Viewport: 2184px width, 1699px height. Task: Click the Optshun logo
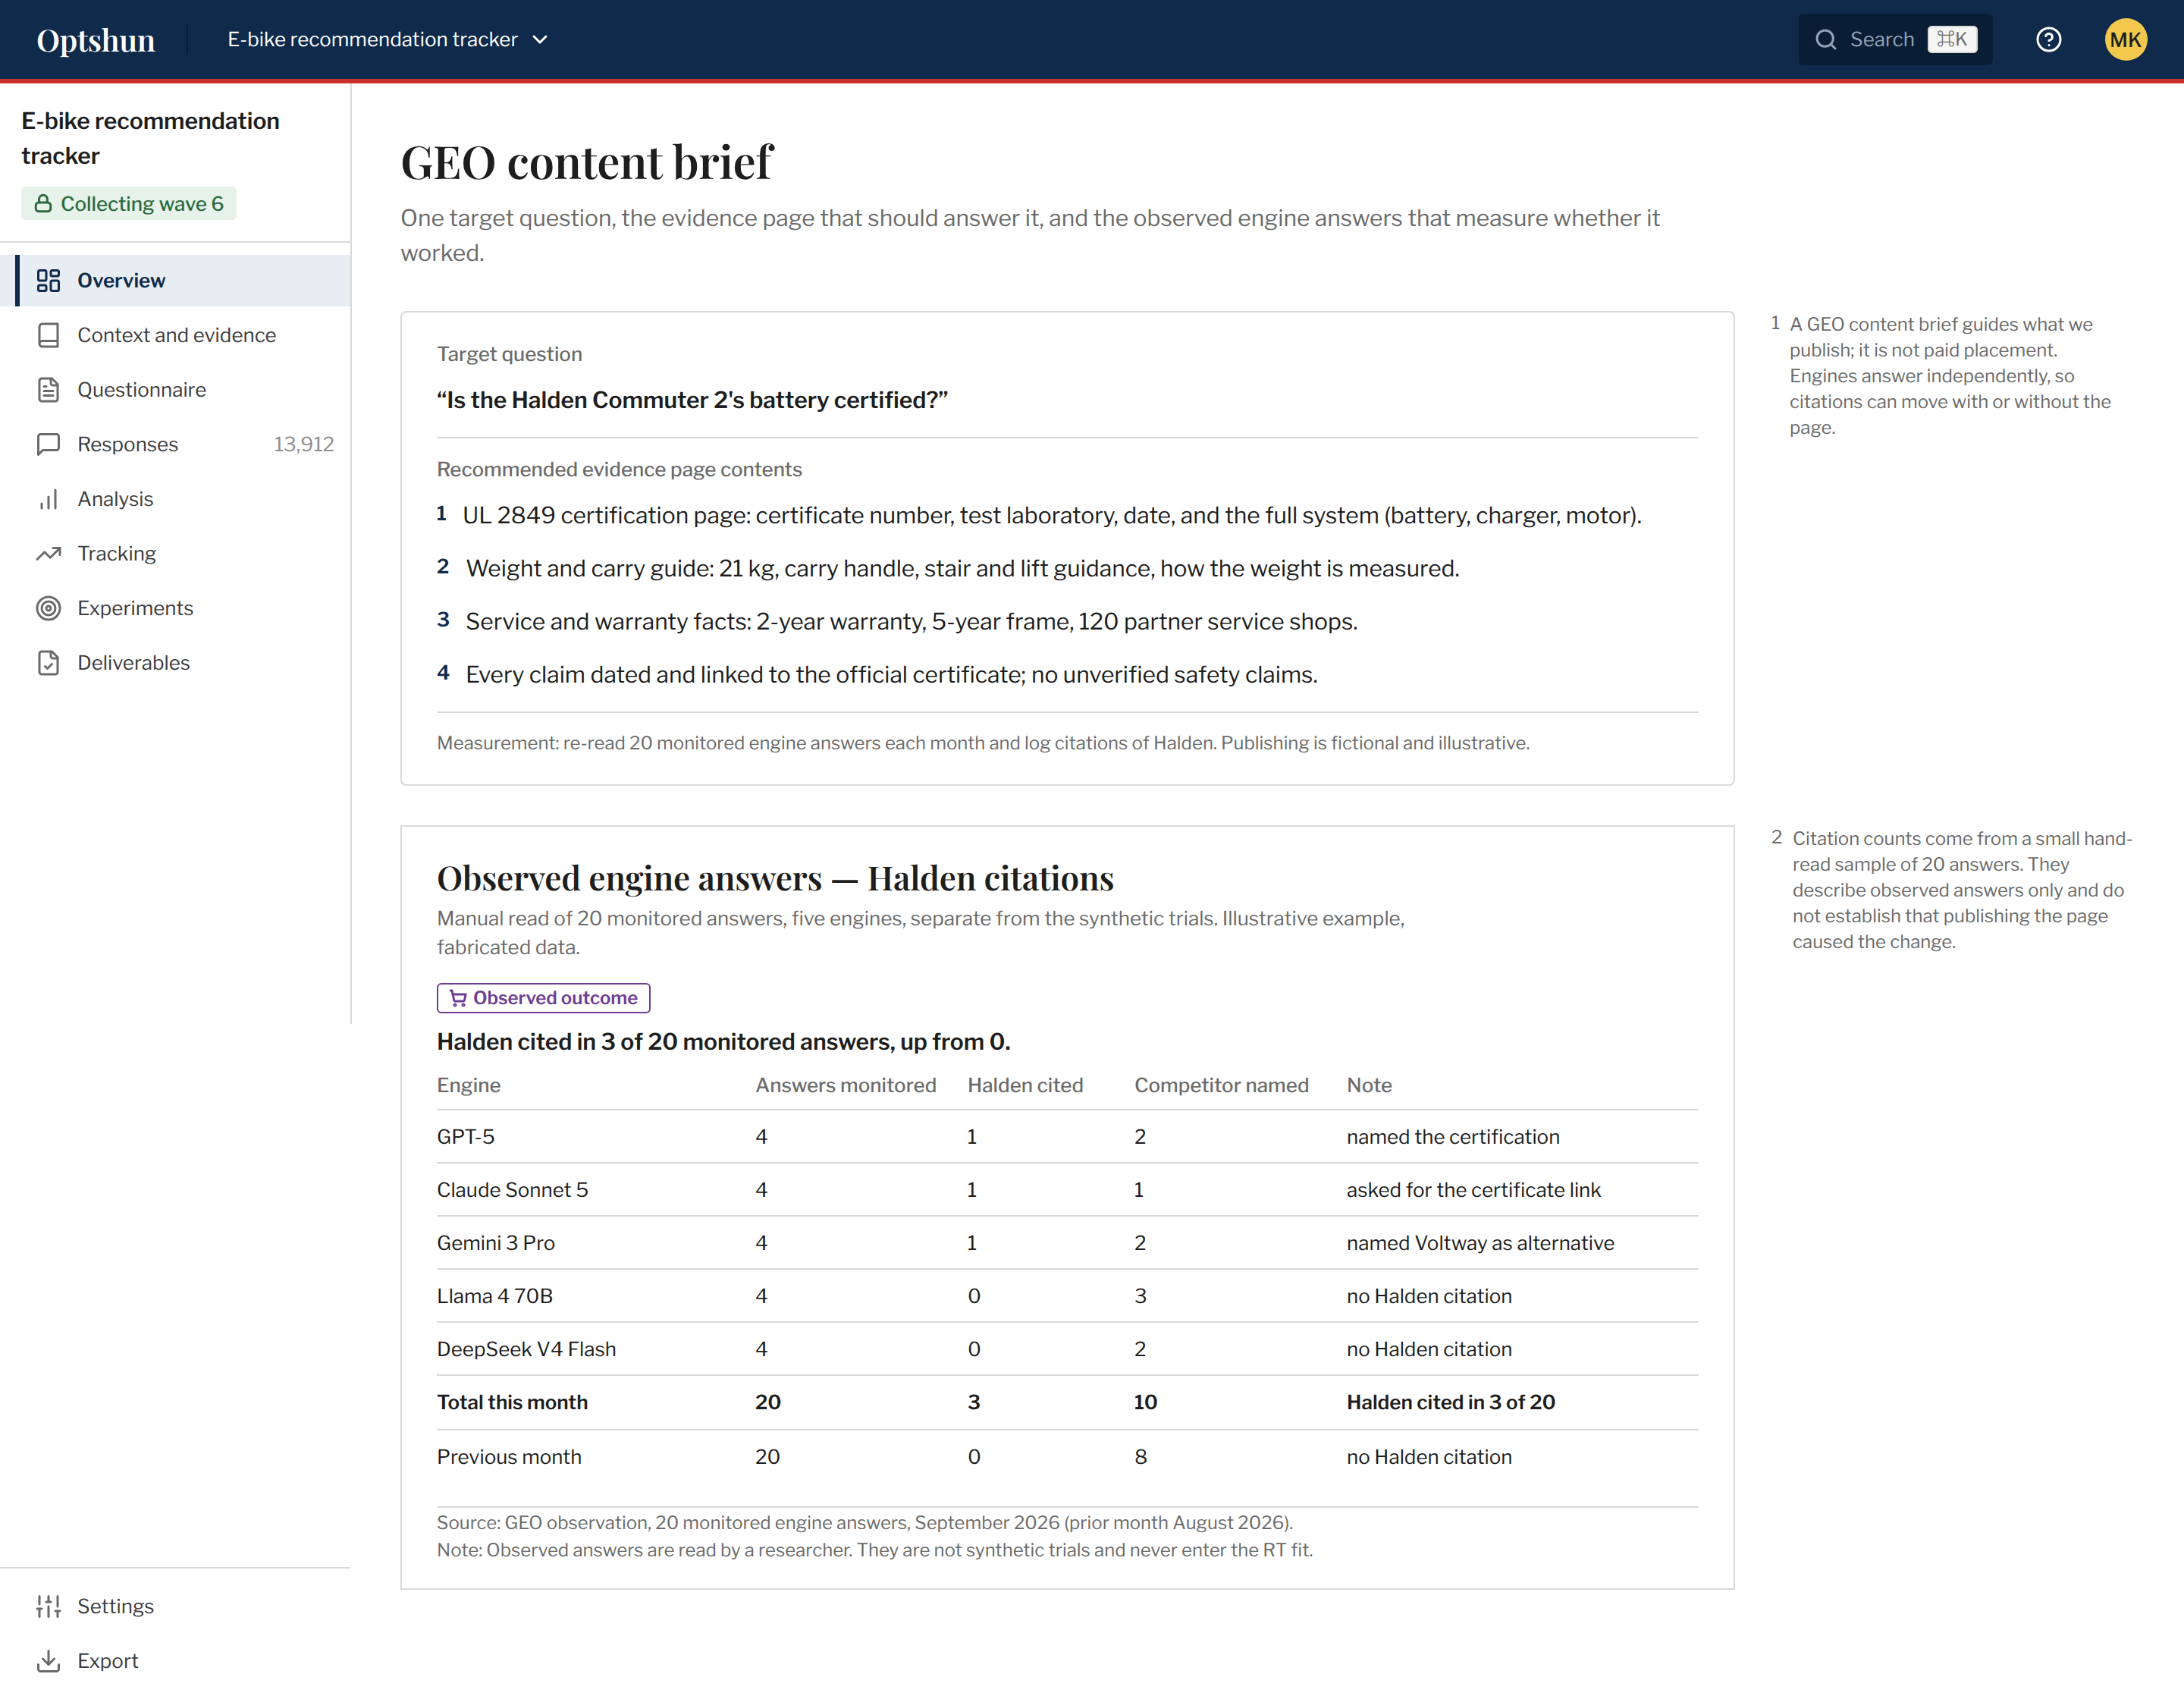coord(96,40)
